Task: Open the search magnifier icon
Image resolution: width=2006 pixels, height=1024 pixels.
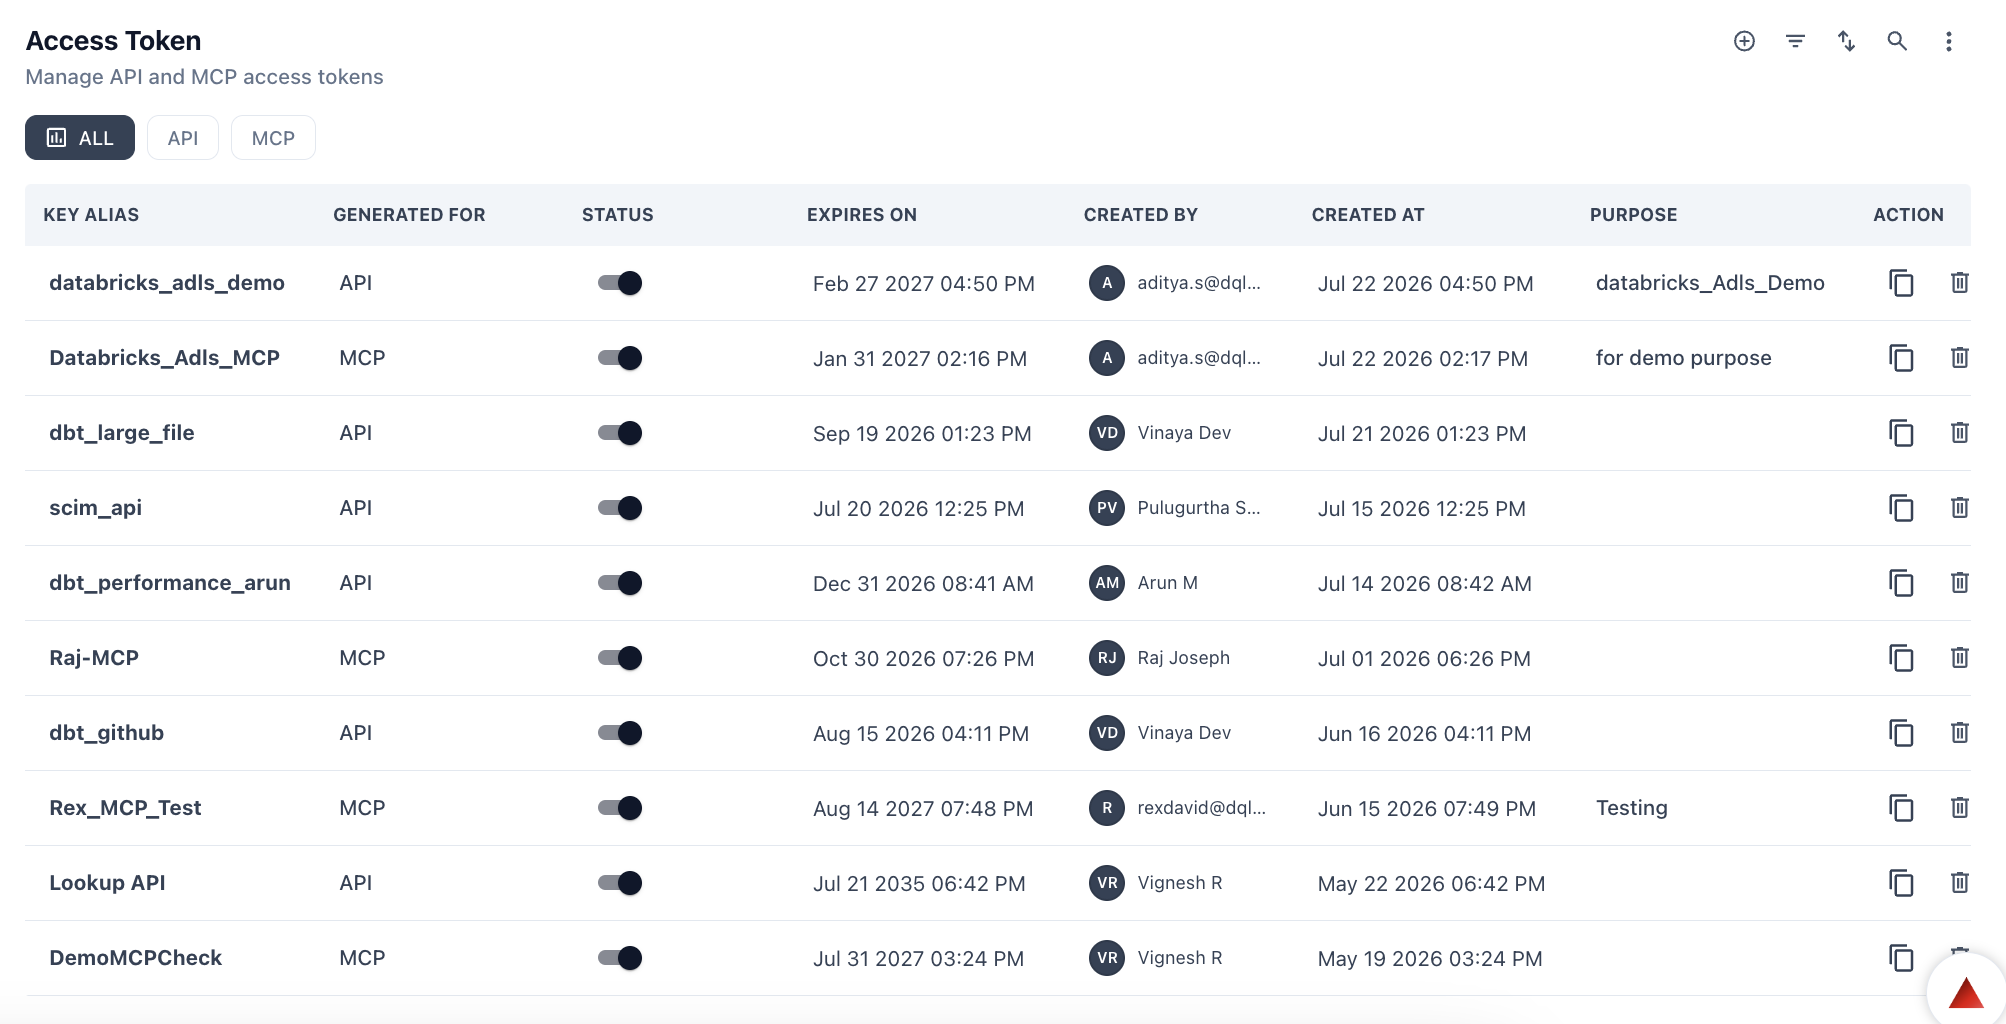Action: (1897, 41)
